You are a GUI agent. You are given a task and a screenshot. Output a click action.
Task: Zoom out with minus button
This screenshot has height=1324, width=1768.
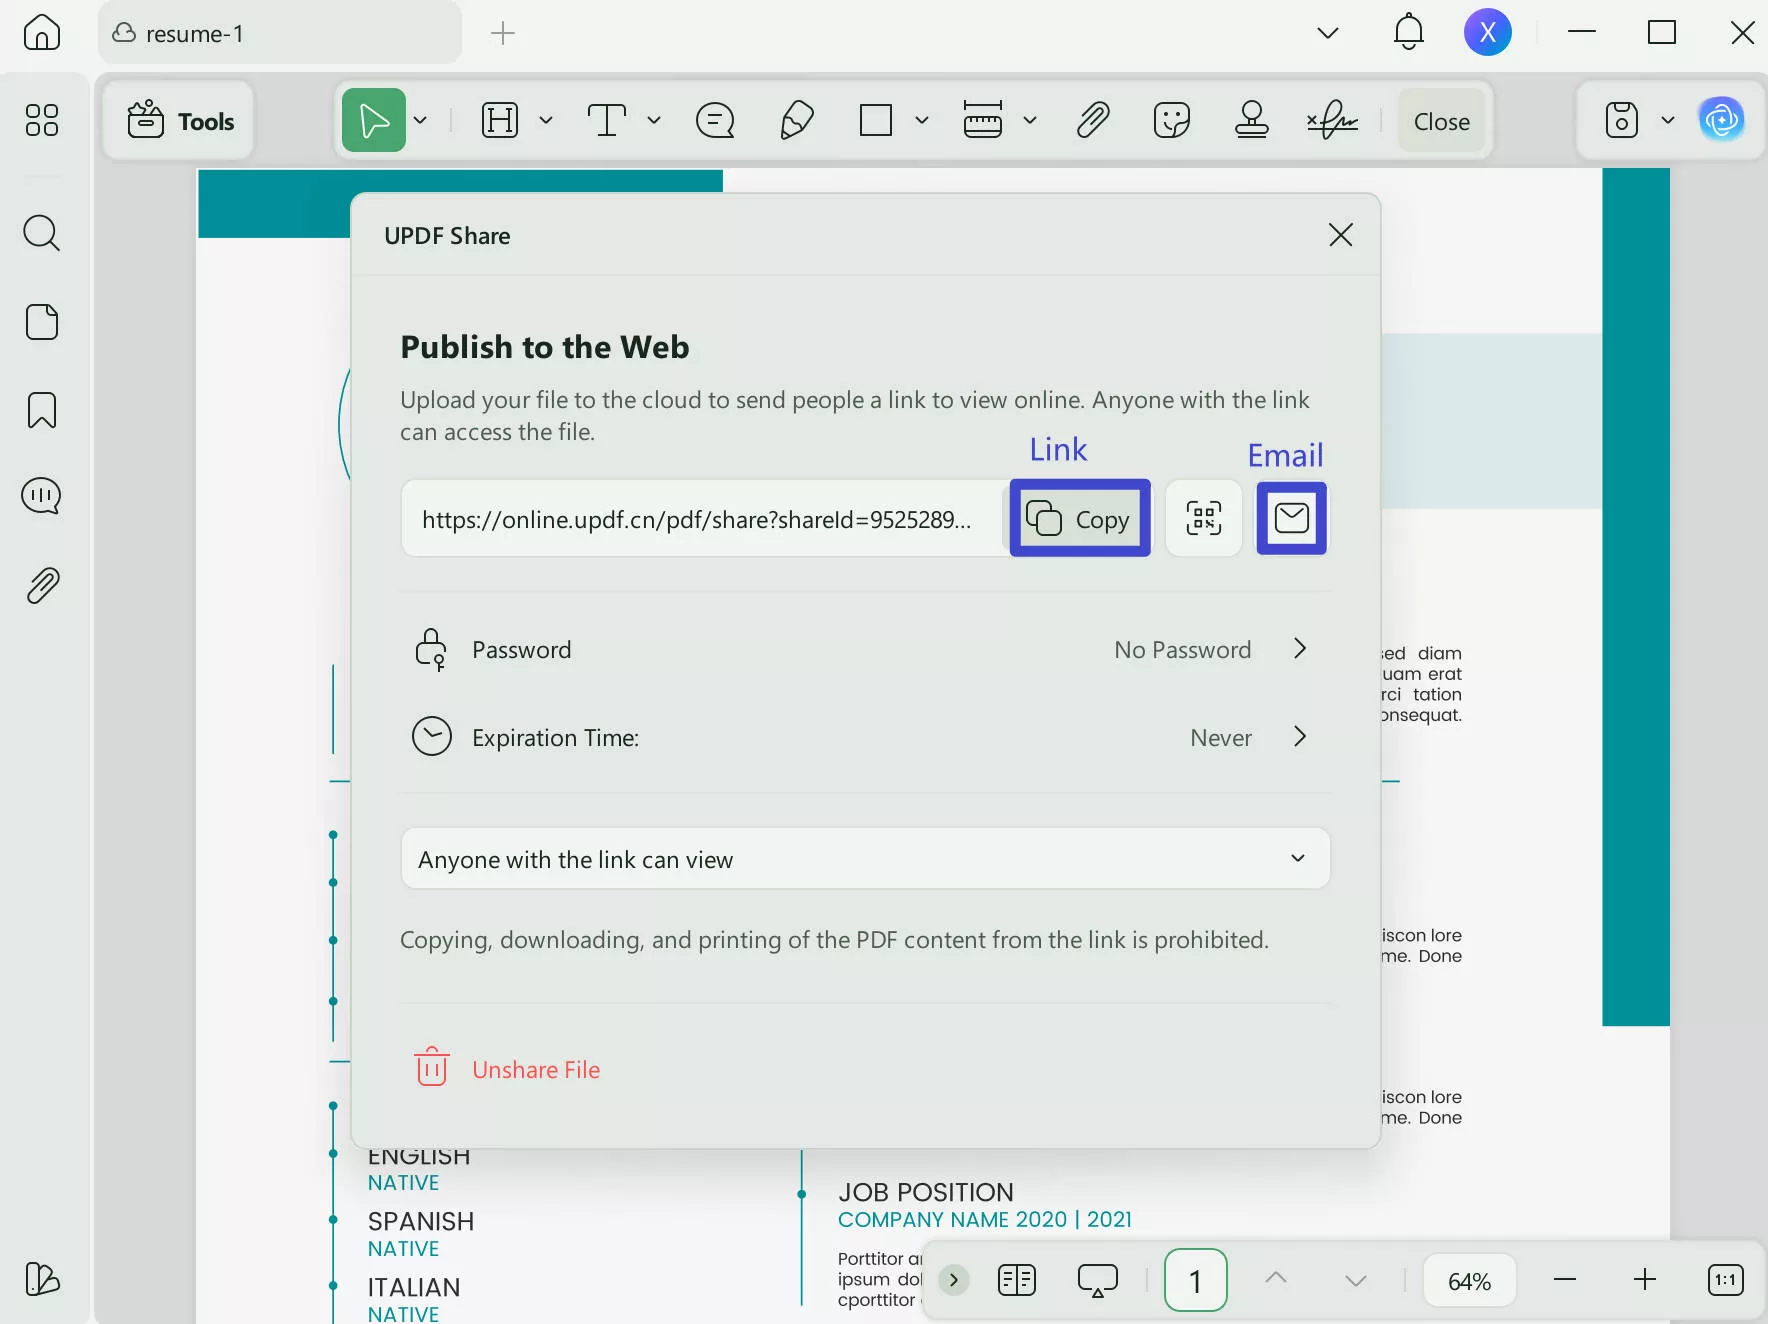click(x=1565, y=1280)
